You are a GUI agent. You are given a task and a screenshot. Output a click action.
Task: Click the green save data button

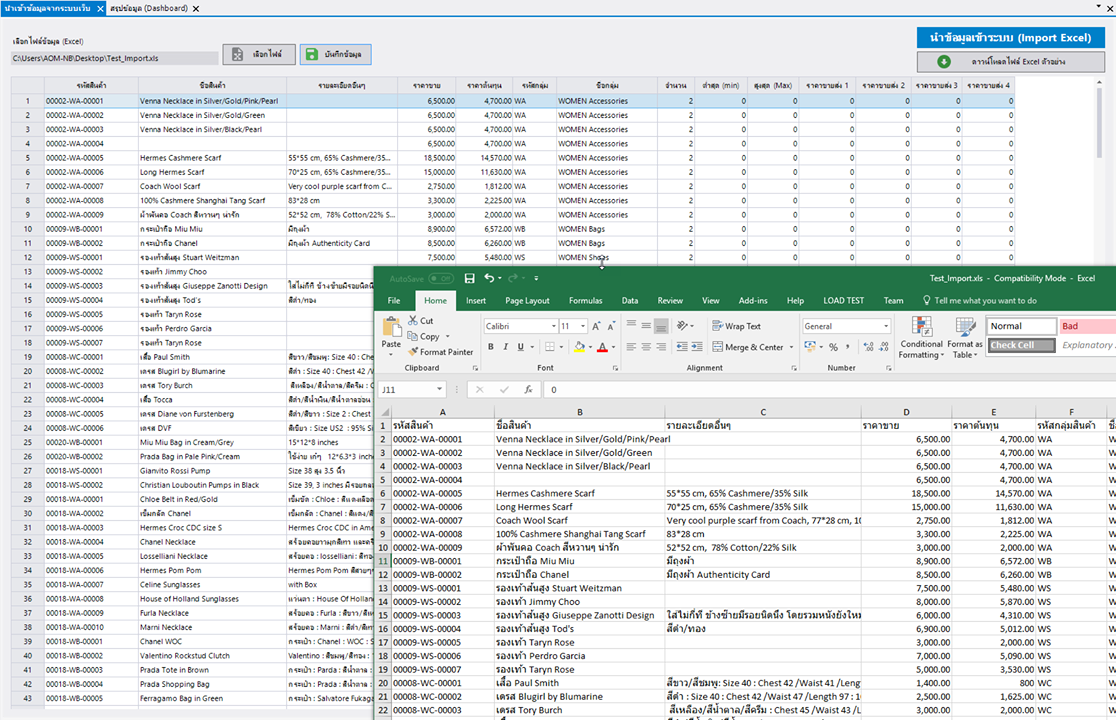pos(335,54)
